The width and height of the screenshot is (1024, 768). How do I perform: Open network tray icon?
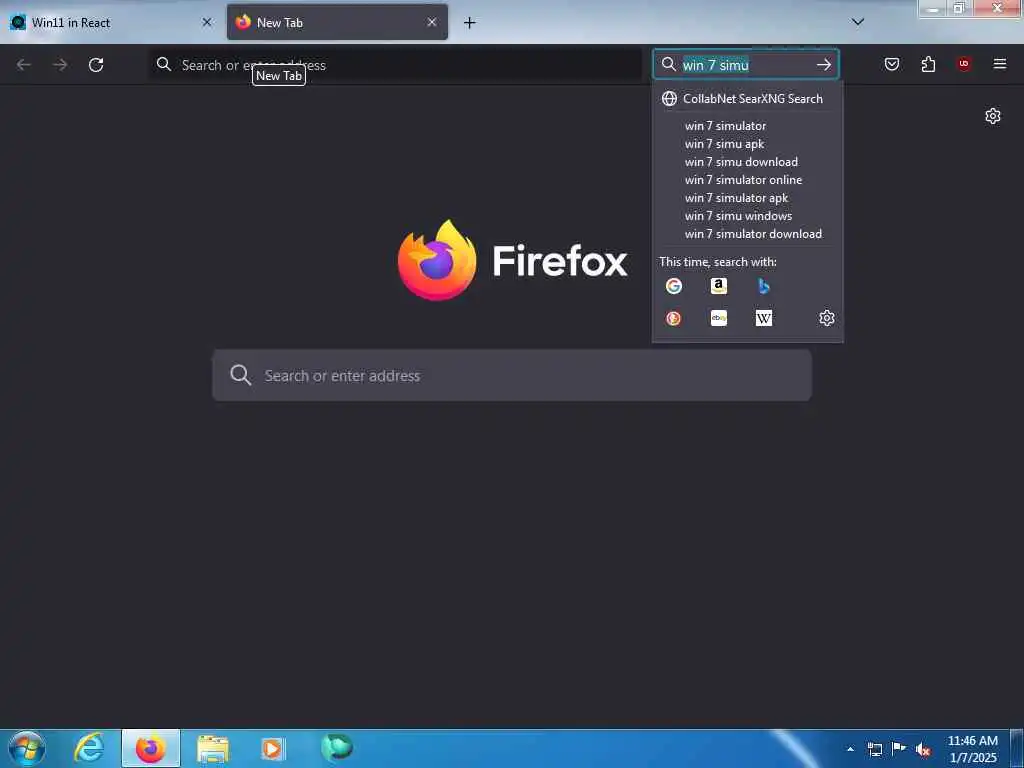874,749
